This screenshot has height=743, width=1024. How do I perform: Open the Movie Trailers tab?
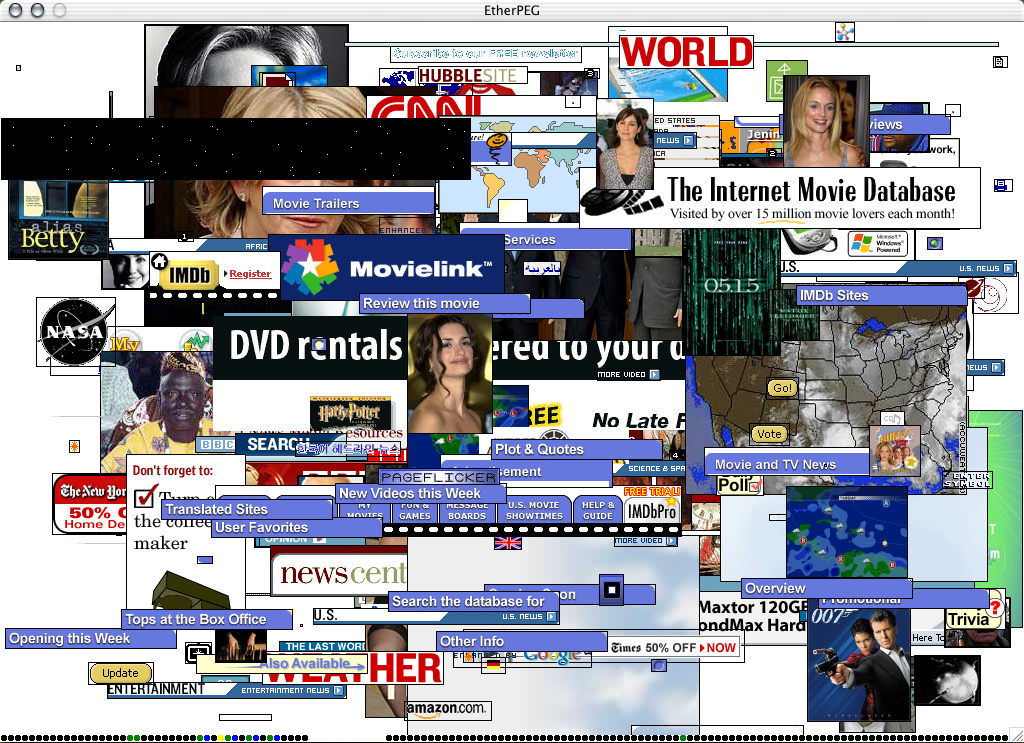(348, 203)
